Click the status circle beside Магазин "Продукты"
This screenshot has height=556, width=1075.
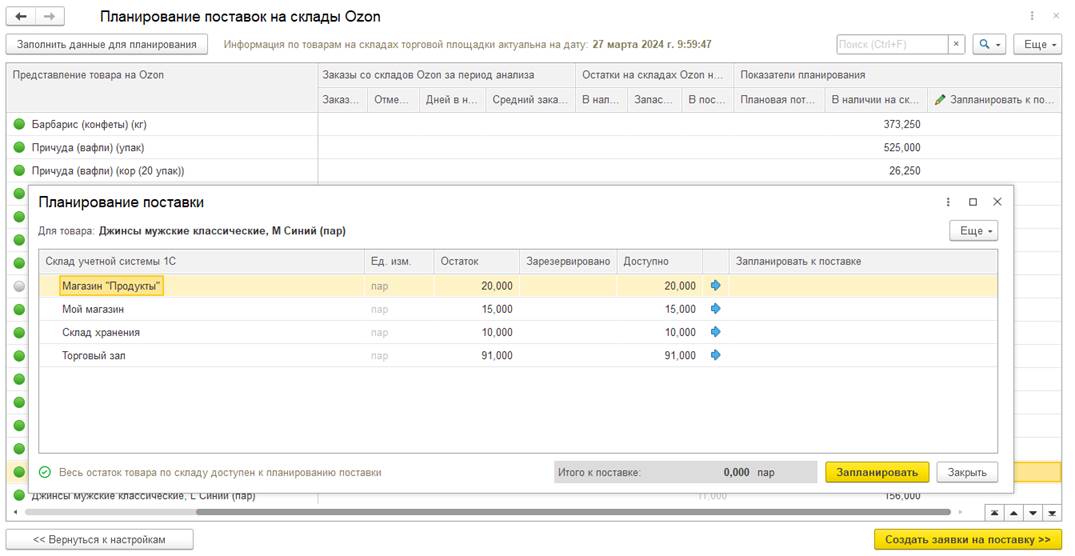click(19, 286)
